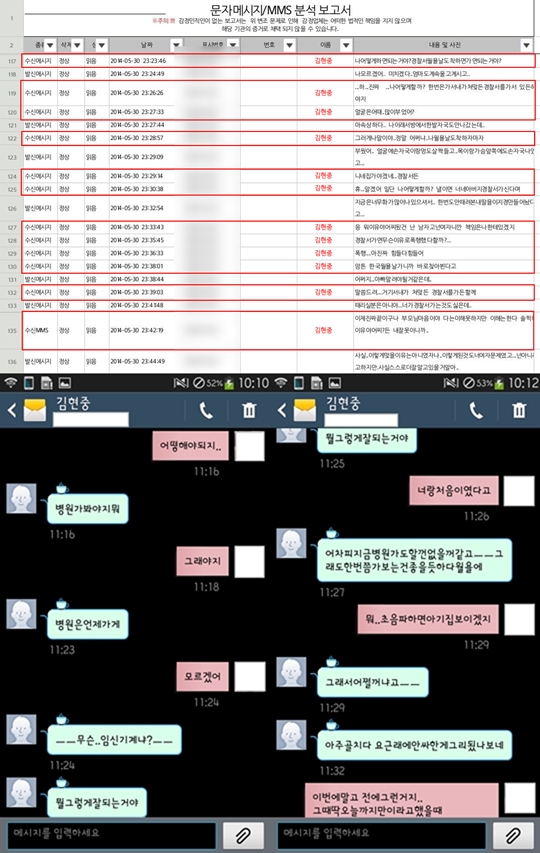Viewport: 540px width, 853px height.
Task: Tap the avatar beside 병원은언제가게 message
Action: coord(21,614)
